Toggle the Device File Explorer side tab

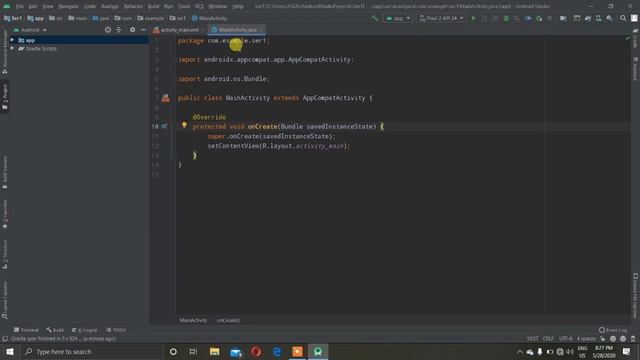[x=635, y=295]
